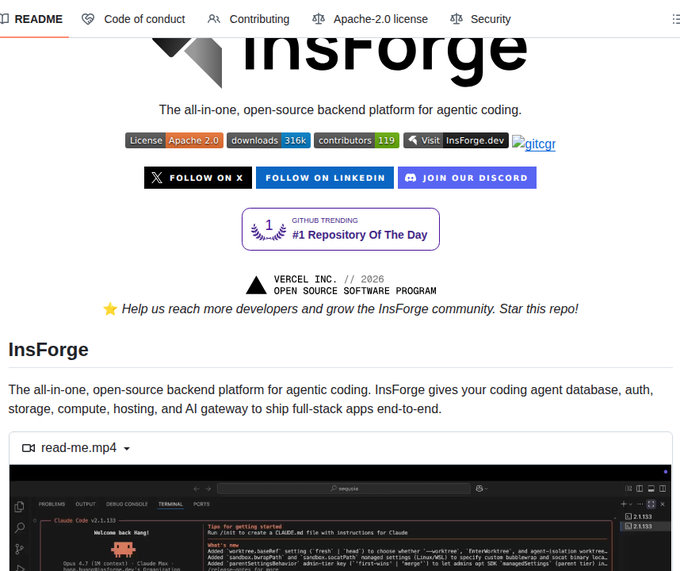Click the source control icon in video sidebar
The image size is (680, 571).
[19, 549]
